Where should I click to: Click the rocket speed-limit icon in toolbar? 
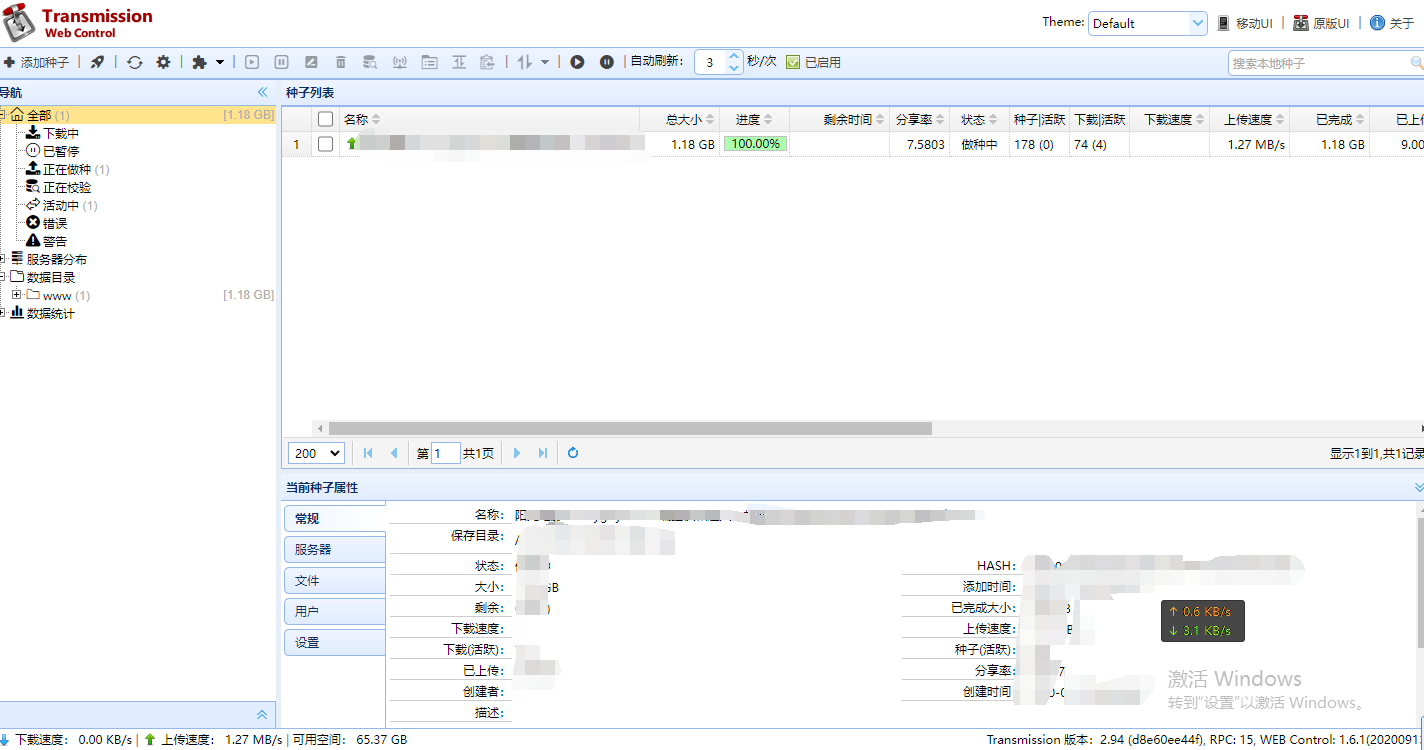97,62
